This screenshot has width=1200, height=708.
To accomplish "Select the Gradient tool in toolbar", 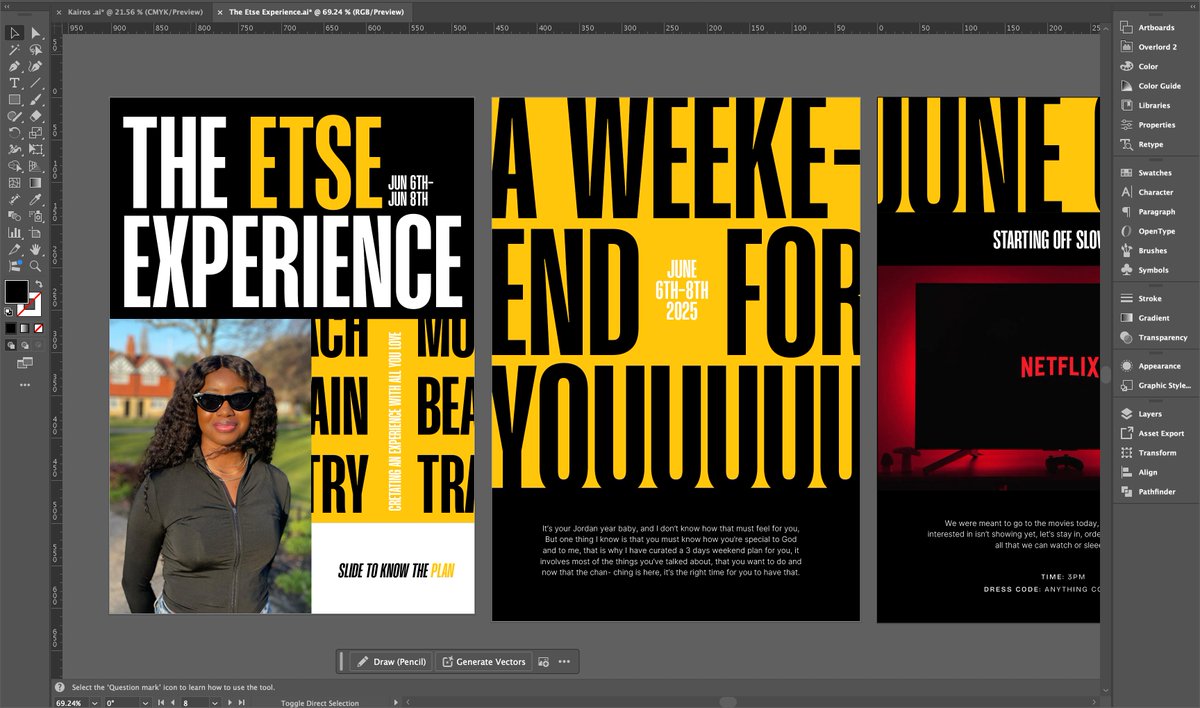I will pyautogui.click(x=35, y=182).
